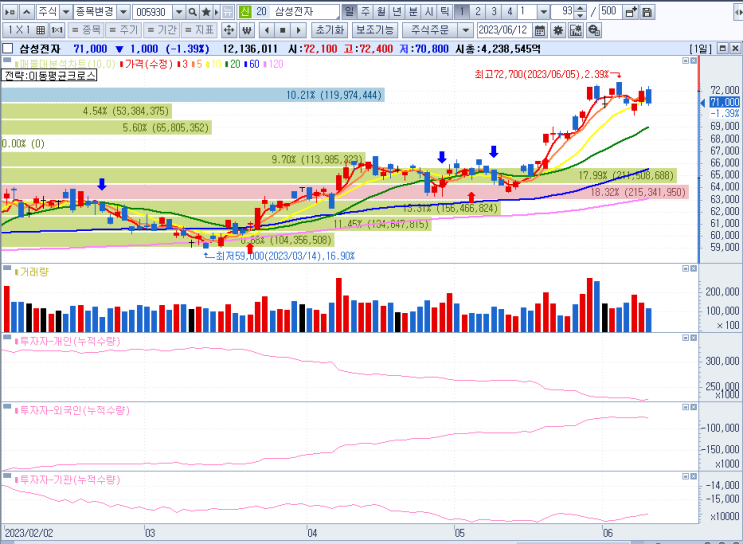Viewport: 743px width, 544px height.
Task: Toggle the 일 daily period button
Action: (349, 12)
